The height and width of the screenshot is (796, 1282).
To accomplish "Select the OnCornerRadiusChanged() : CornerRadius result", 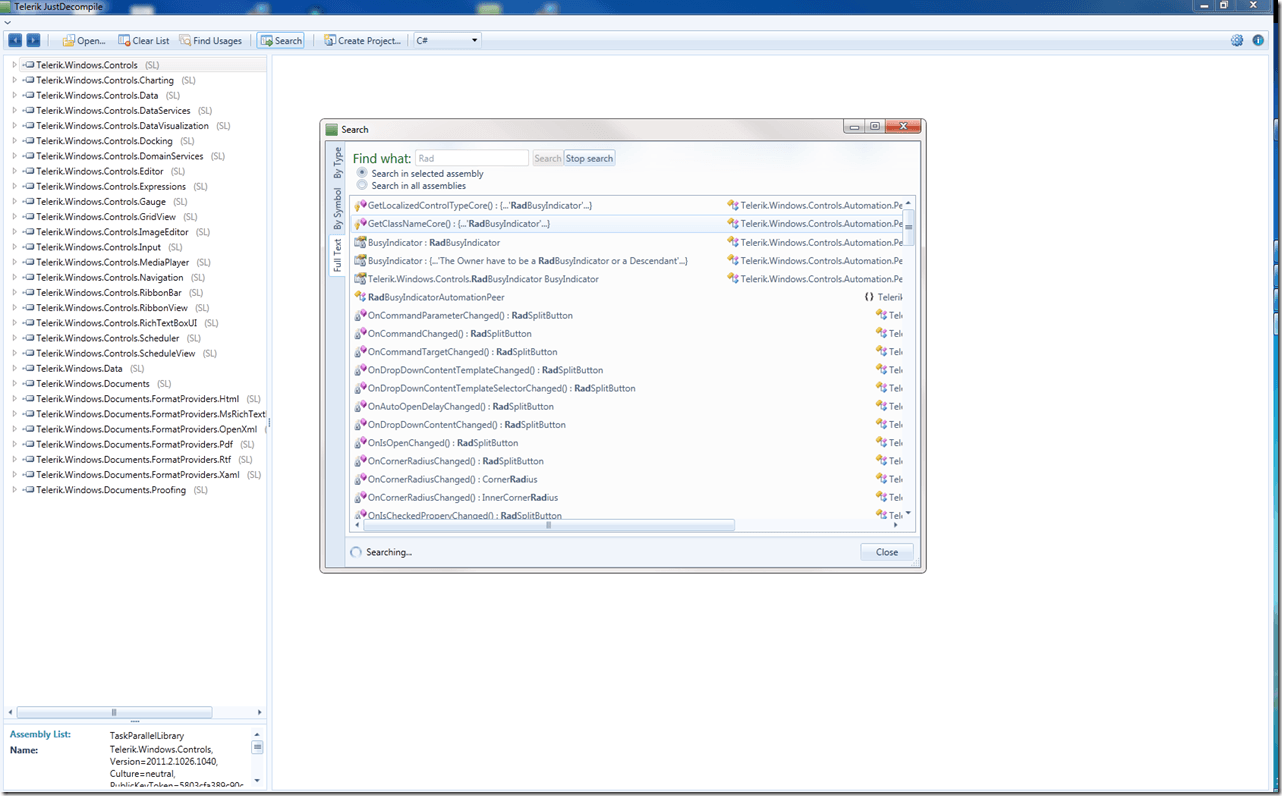I will (x=453, y=479).
